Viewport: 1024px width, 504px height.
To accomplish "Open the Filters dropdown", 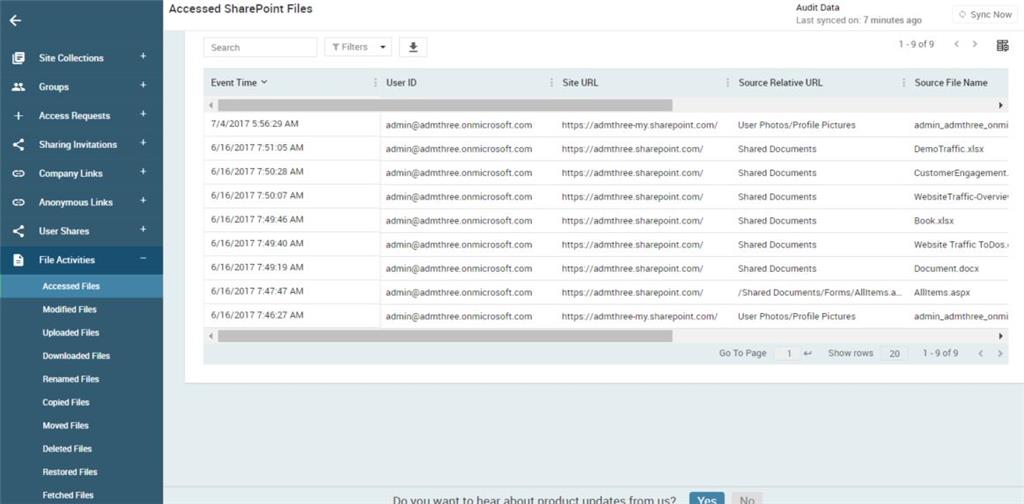I will point(358,47).
